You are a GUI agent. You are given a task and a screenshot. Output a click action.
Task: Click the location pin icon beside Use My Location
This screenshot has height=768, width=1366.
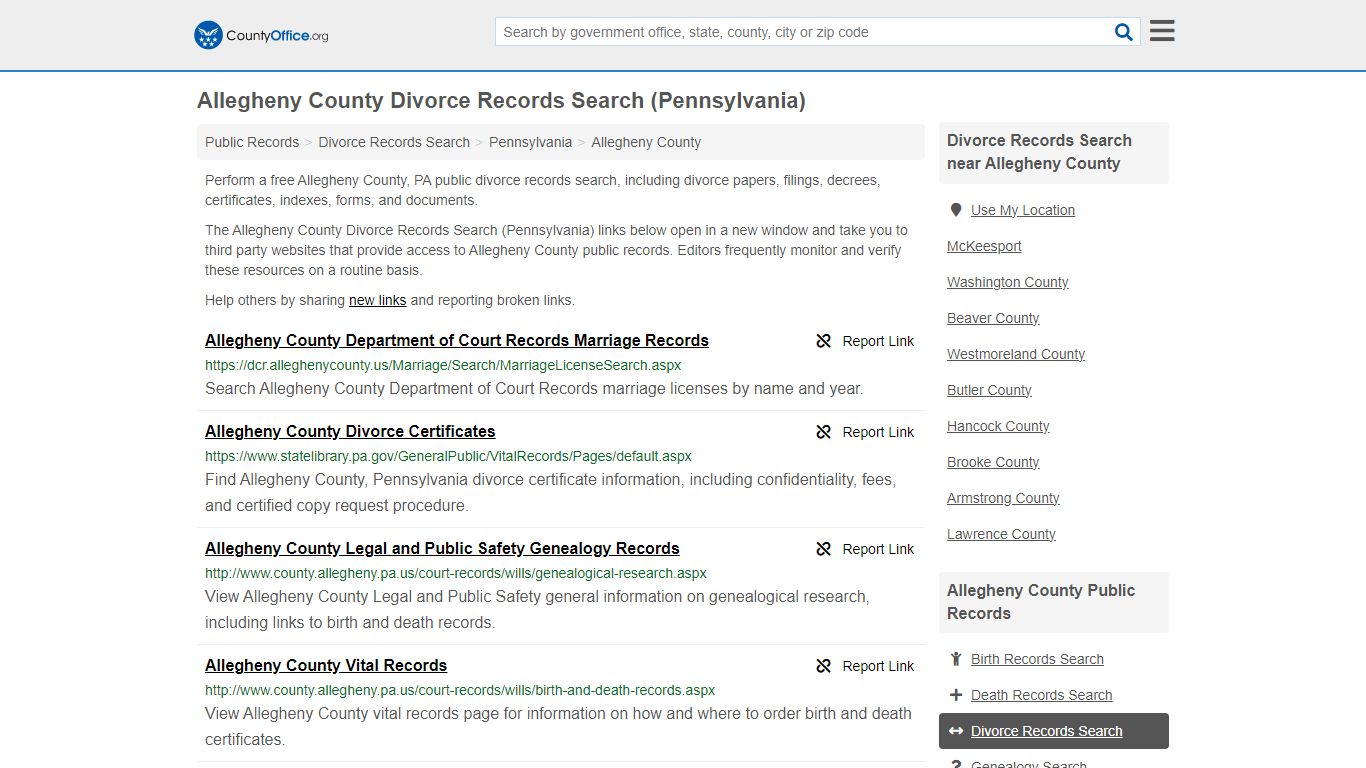click(956, 210)
